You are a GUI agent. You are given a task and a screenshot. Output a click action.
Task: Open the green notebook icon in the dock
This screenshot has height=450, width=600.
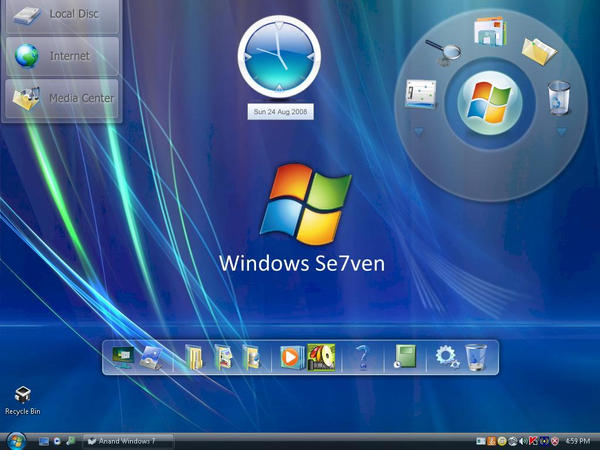[x=405, y=357]
